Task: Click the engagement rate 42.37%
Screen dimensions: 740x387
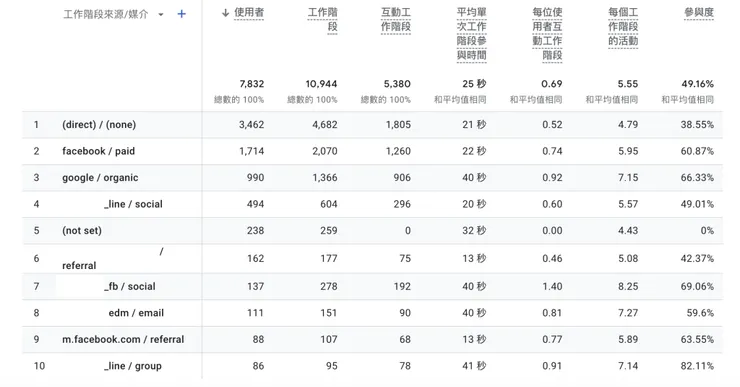Action: click(x=698, y=258)
